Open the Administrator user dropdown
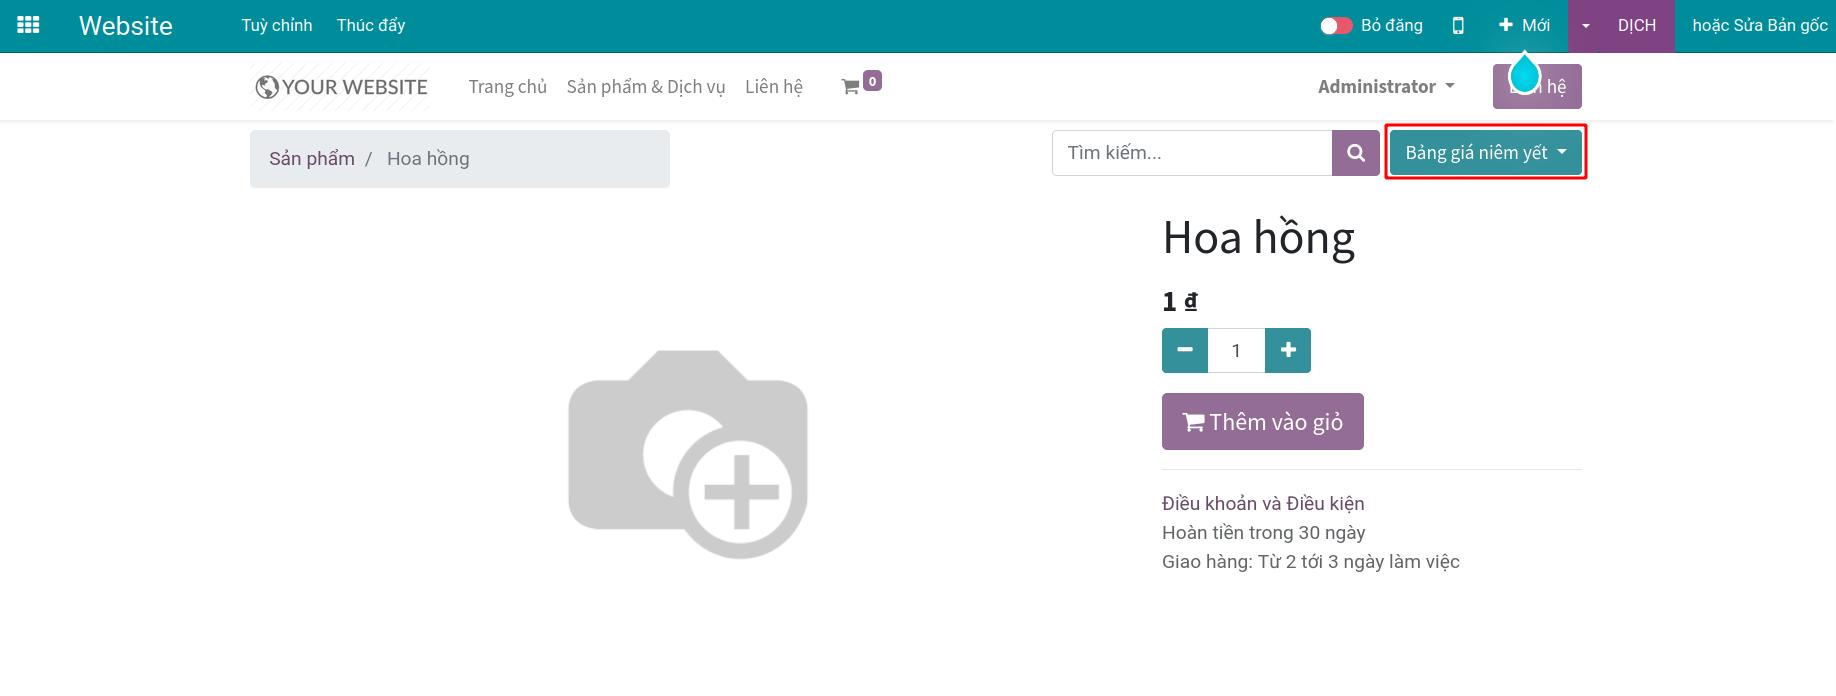Viewport: 1836px width, 696px height. click(x=1385, y=87)
